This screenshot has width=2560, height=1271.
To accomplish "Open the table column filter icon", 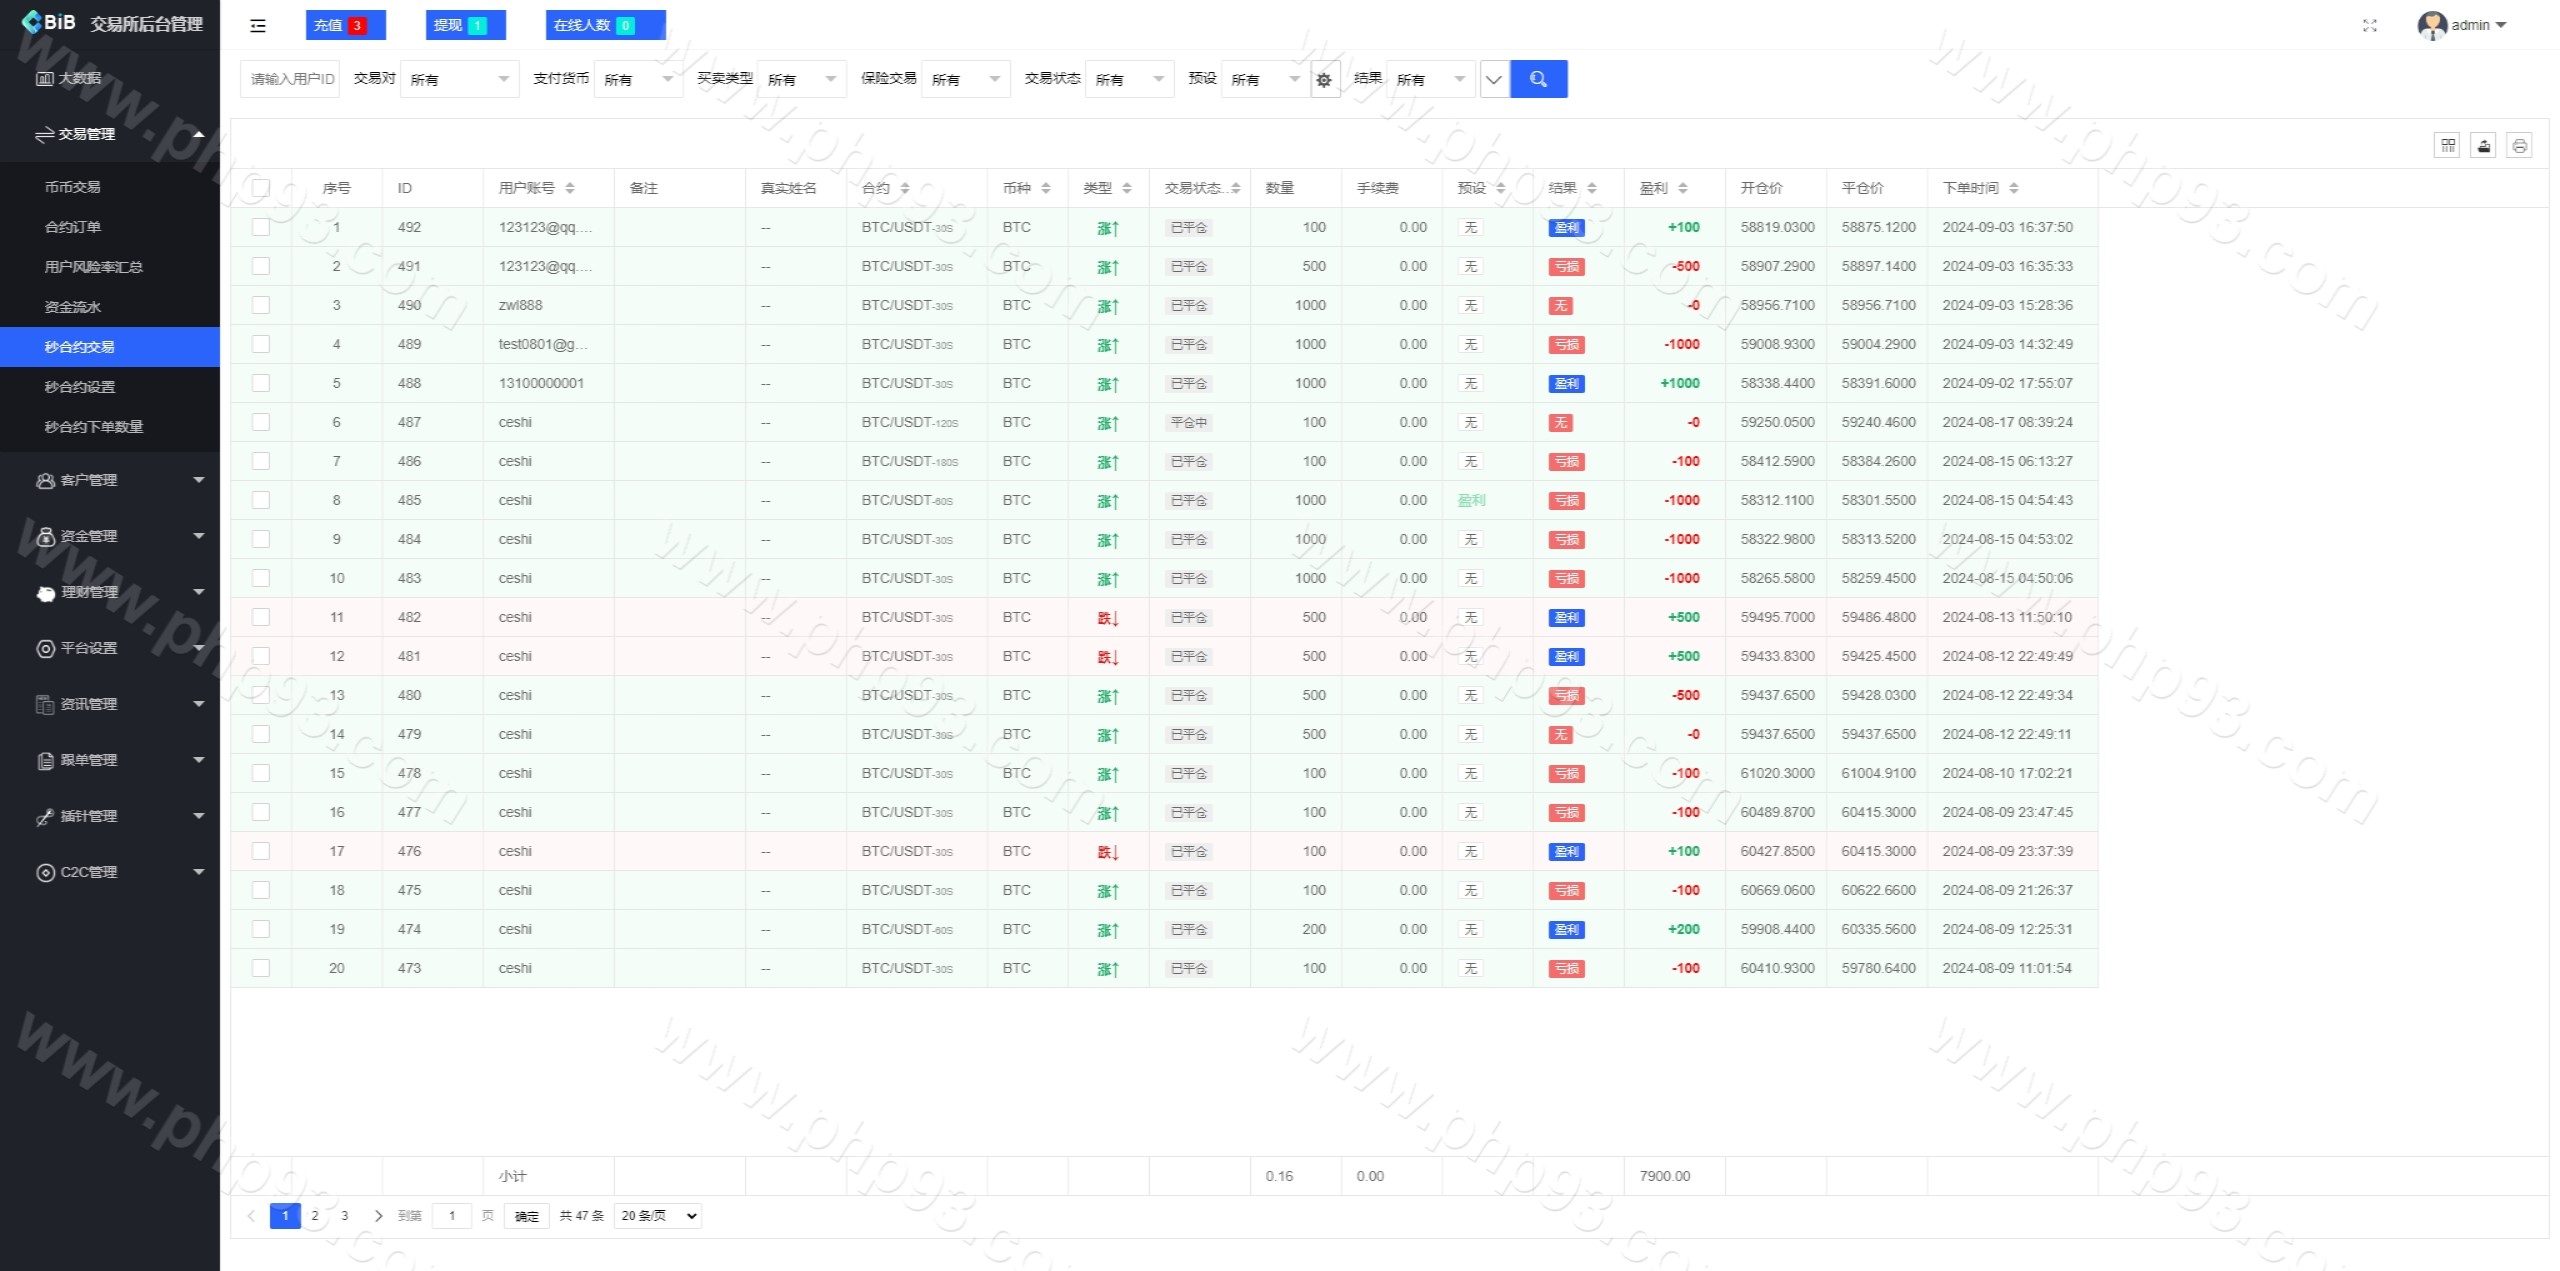I will tap(2447, 146).
